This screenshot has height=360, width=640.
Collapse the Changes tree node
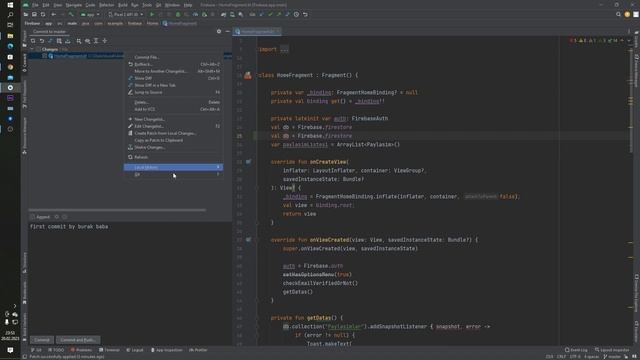(x=32, y=49)
